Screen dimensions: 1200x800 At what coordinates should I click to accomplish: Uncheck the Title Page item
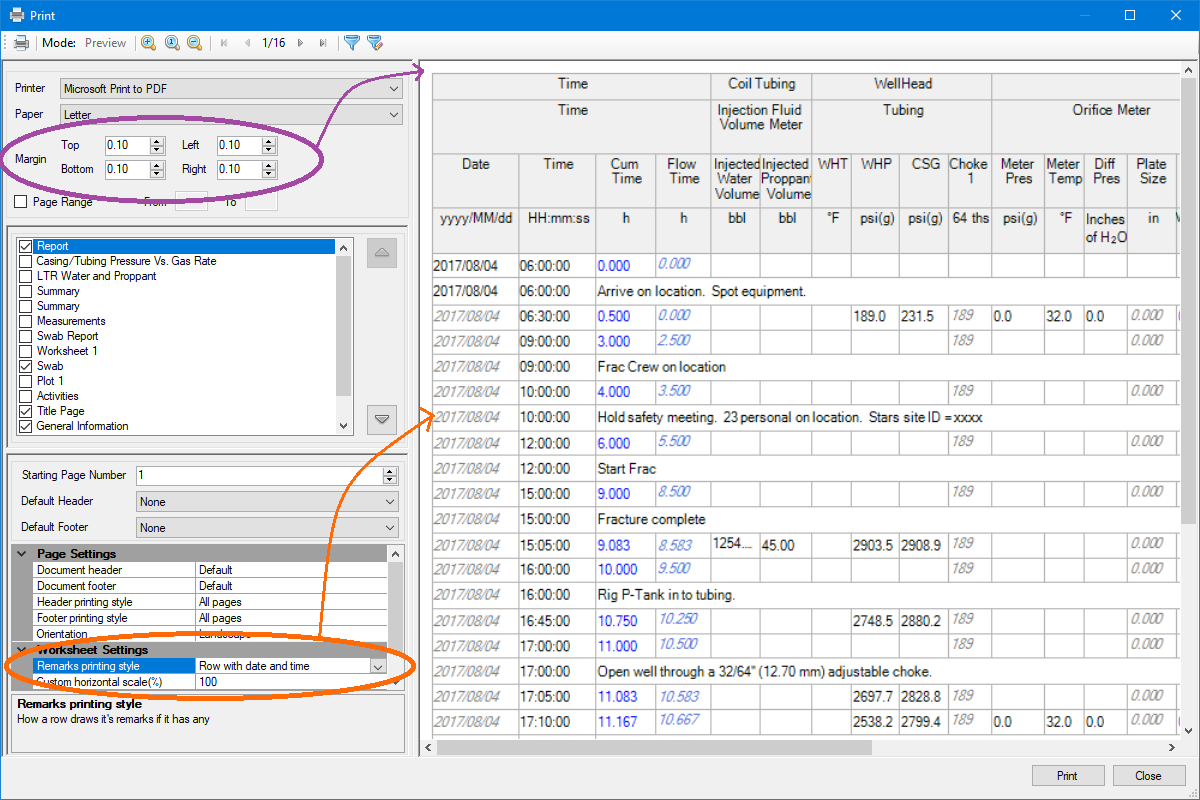pyautogui.click(x=27, y=411)
